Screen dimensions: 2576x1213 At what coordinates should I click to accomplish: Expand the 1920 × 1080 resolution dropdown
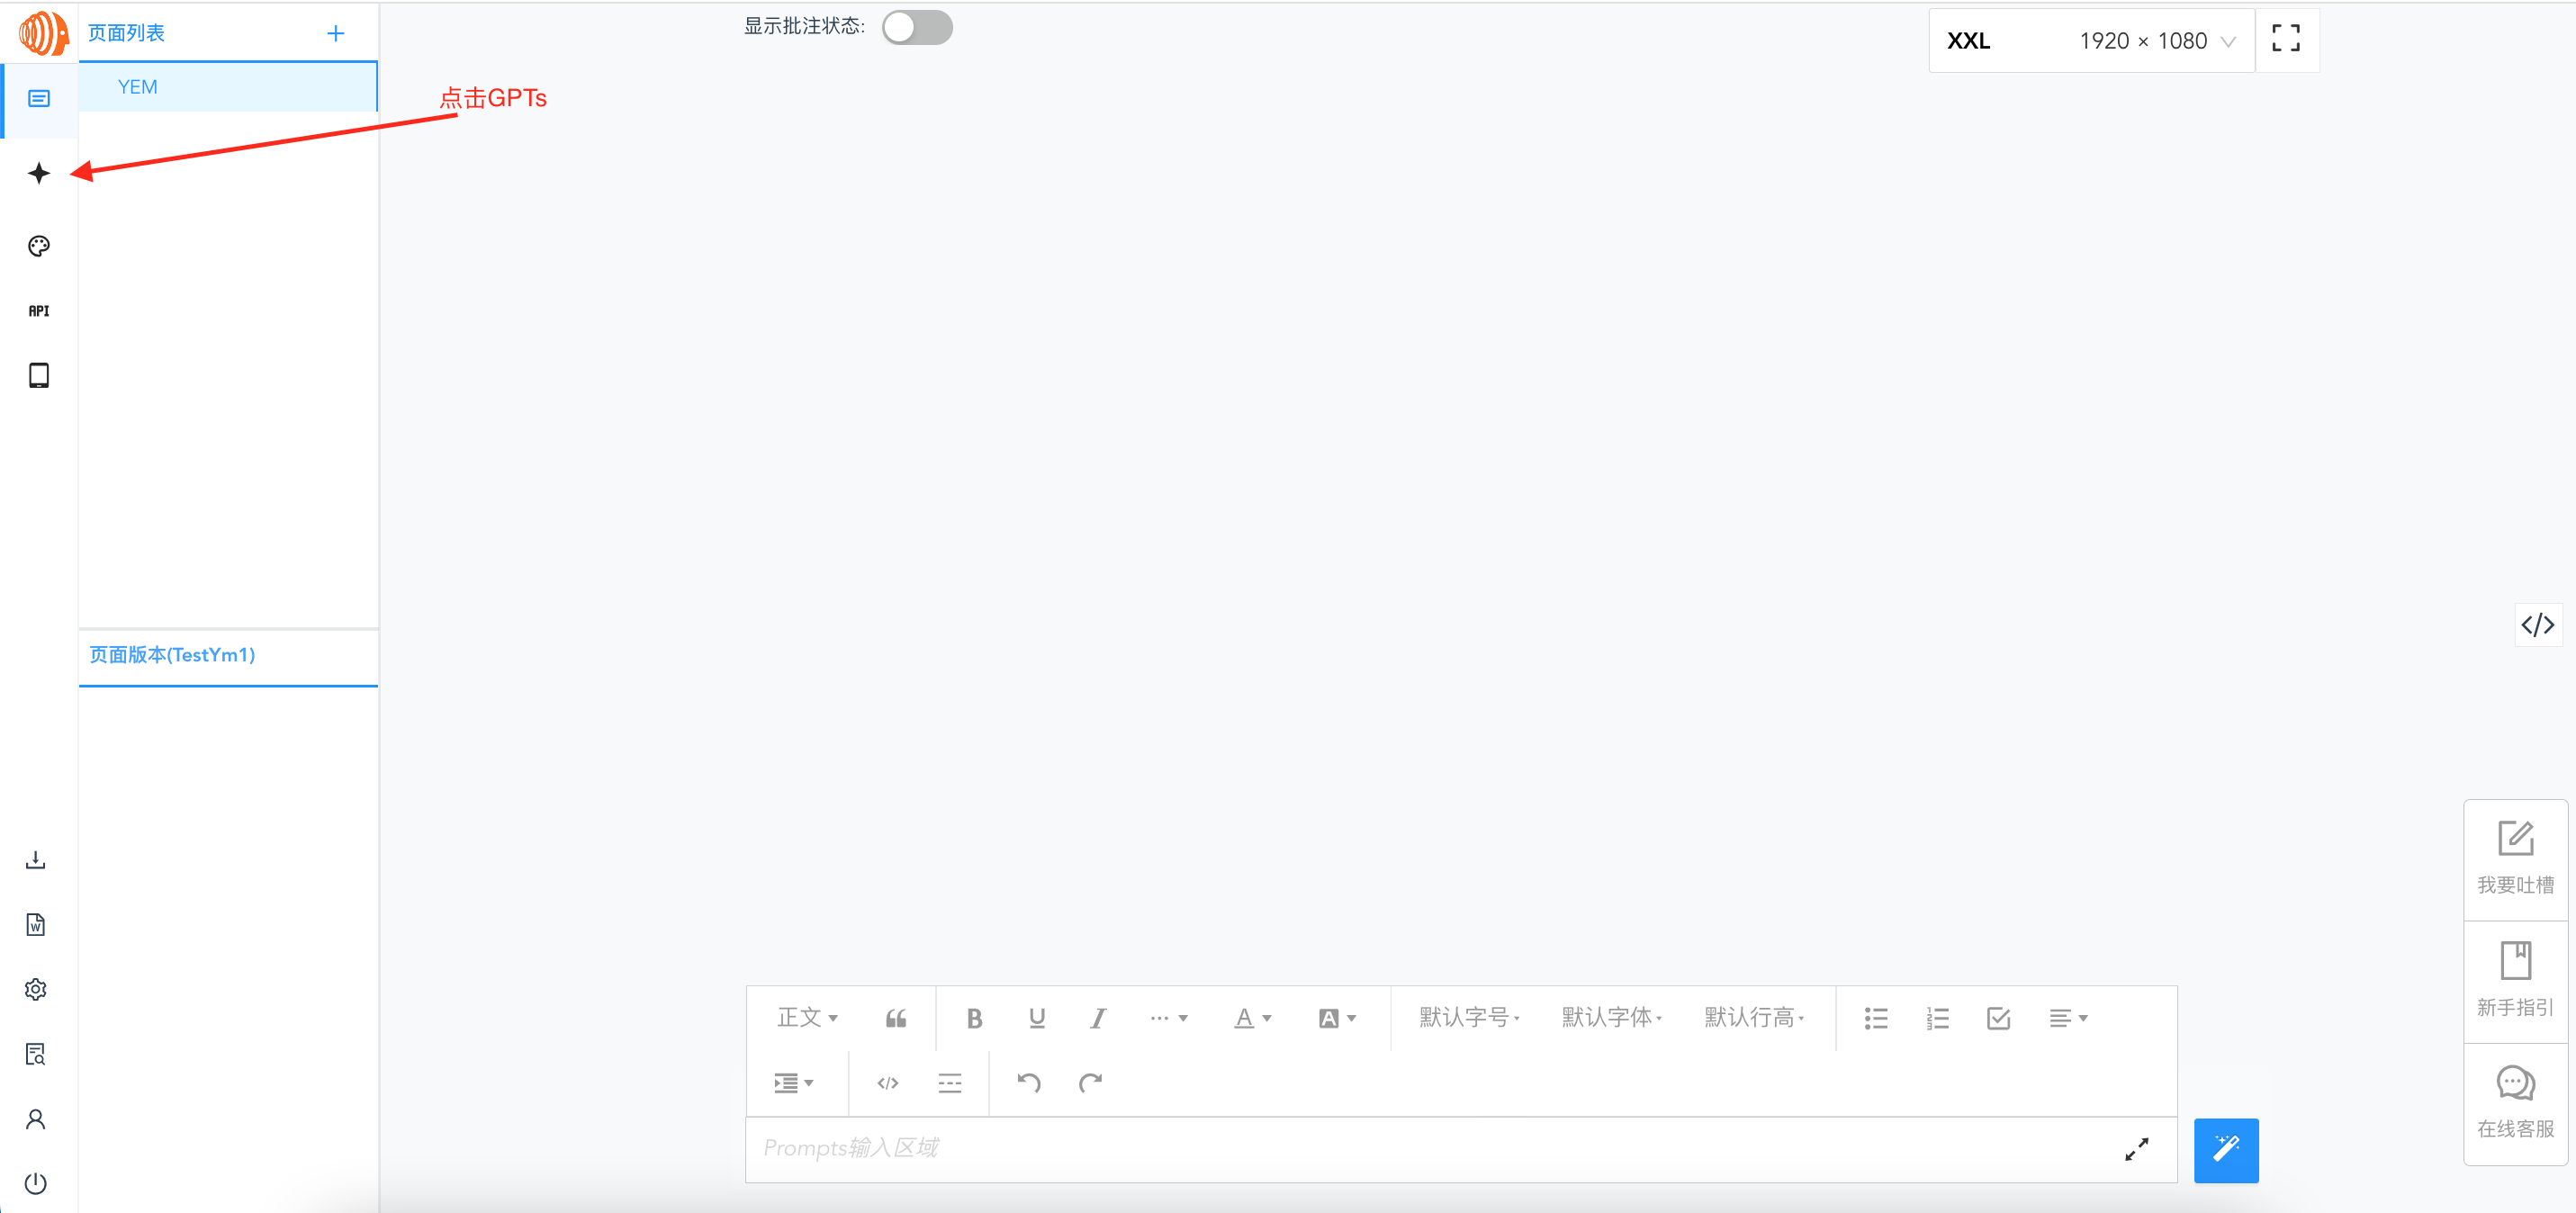point(2144,40)
